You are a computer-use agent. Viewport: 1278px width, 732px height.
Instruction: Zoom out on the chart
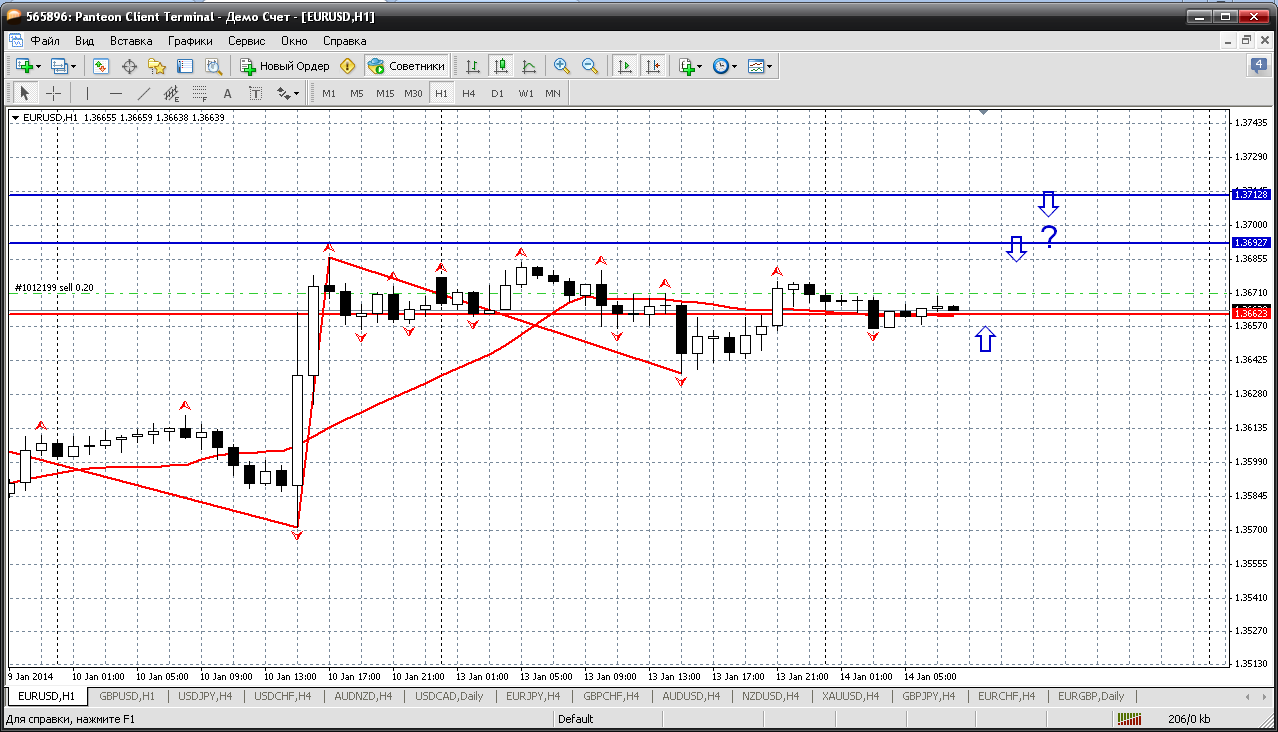[590, 66]
